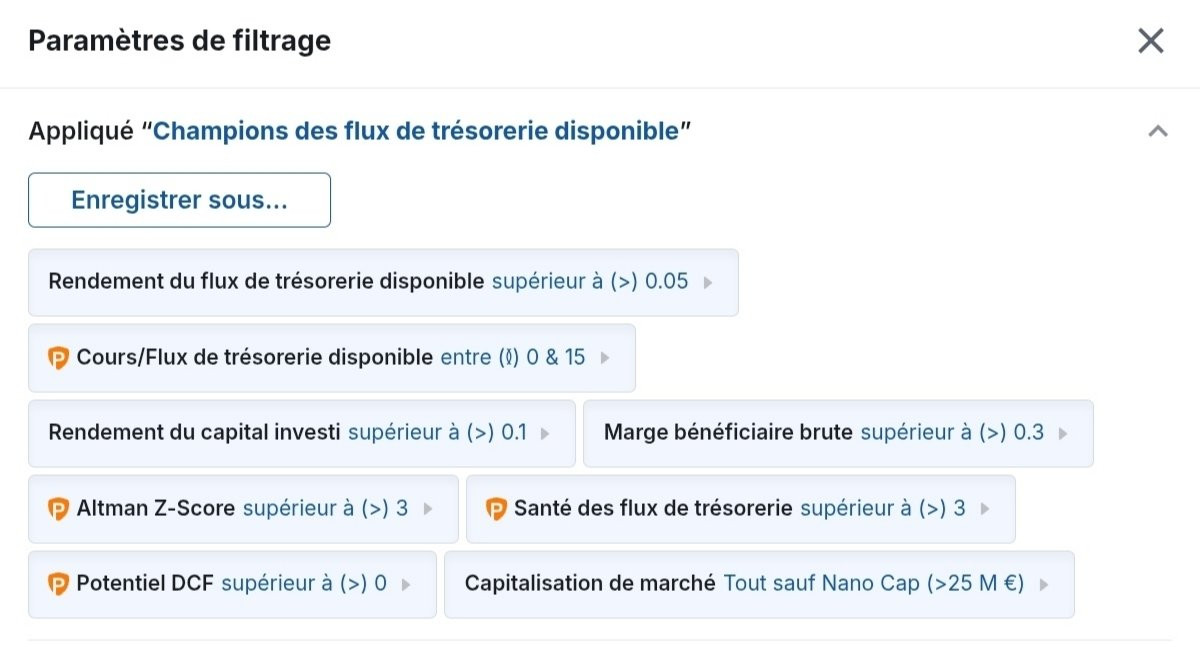The width and height of the screenshot is (1200, 647).
Task: Expand arrow on Rendement du capital investi filter
Action: tap(545, 434)
